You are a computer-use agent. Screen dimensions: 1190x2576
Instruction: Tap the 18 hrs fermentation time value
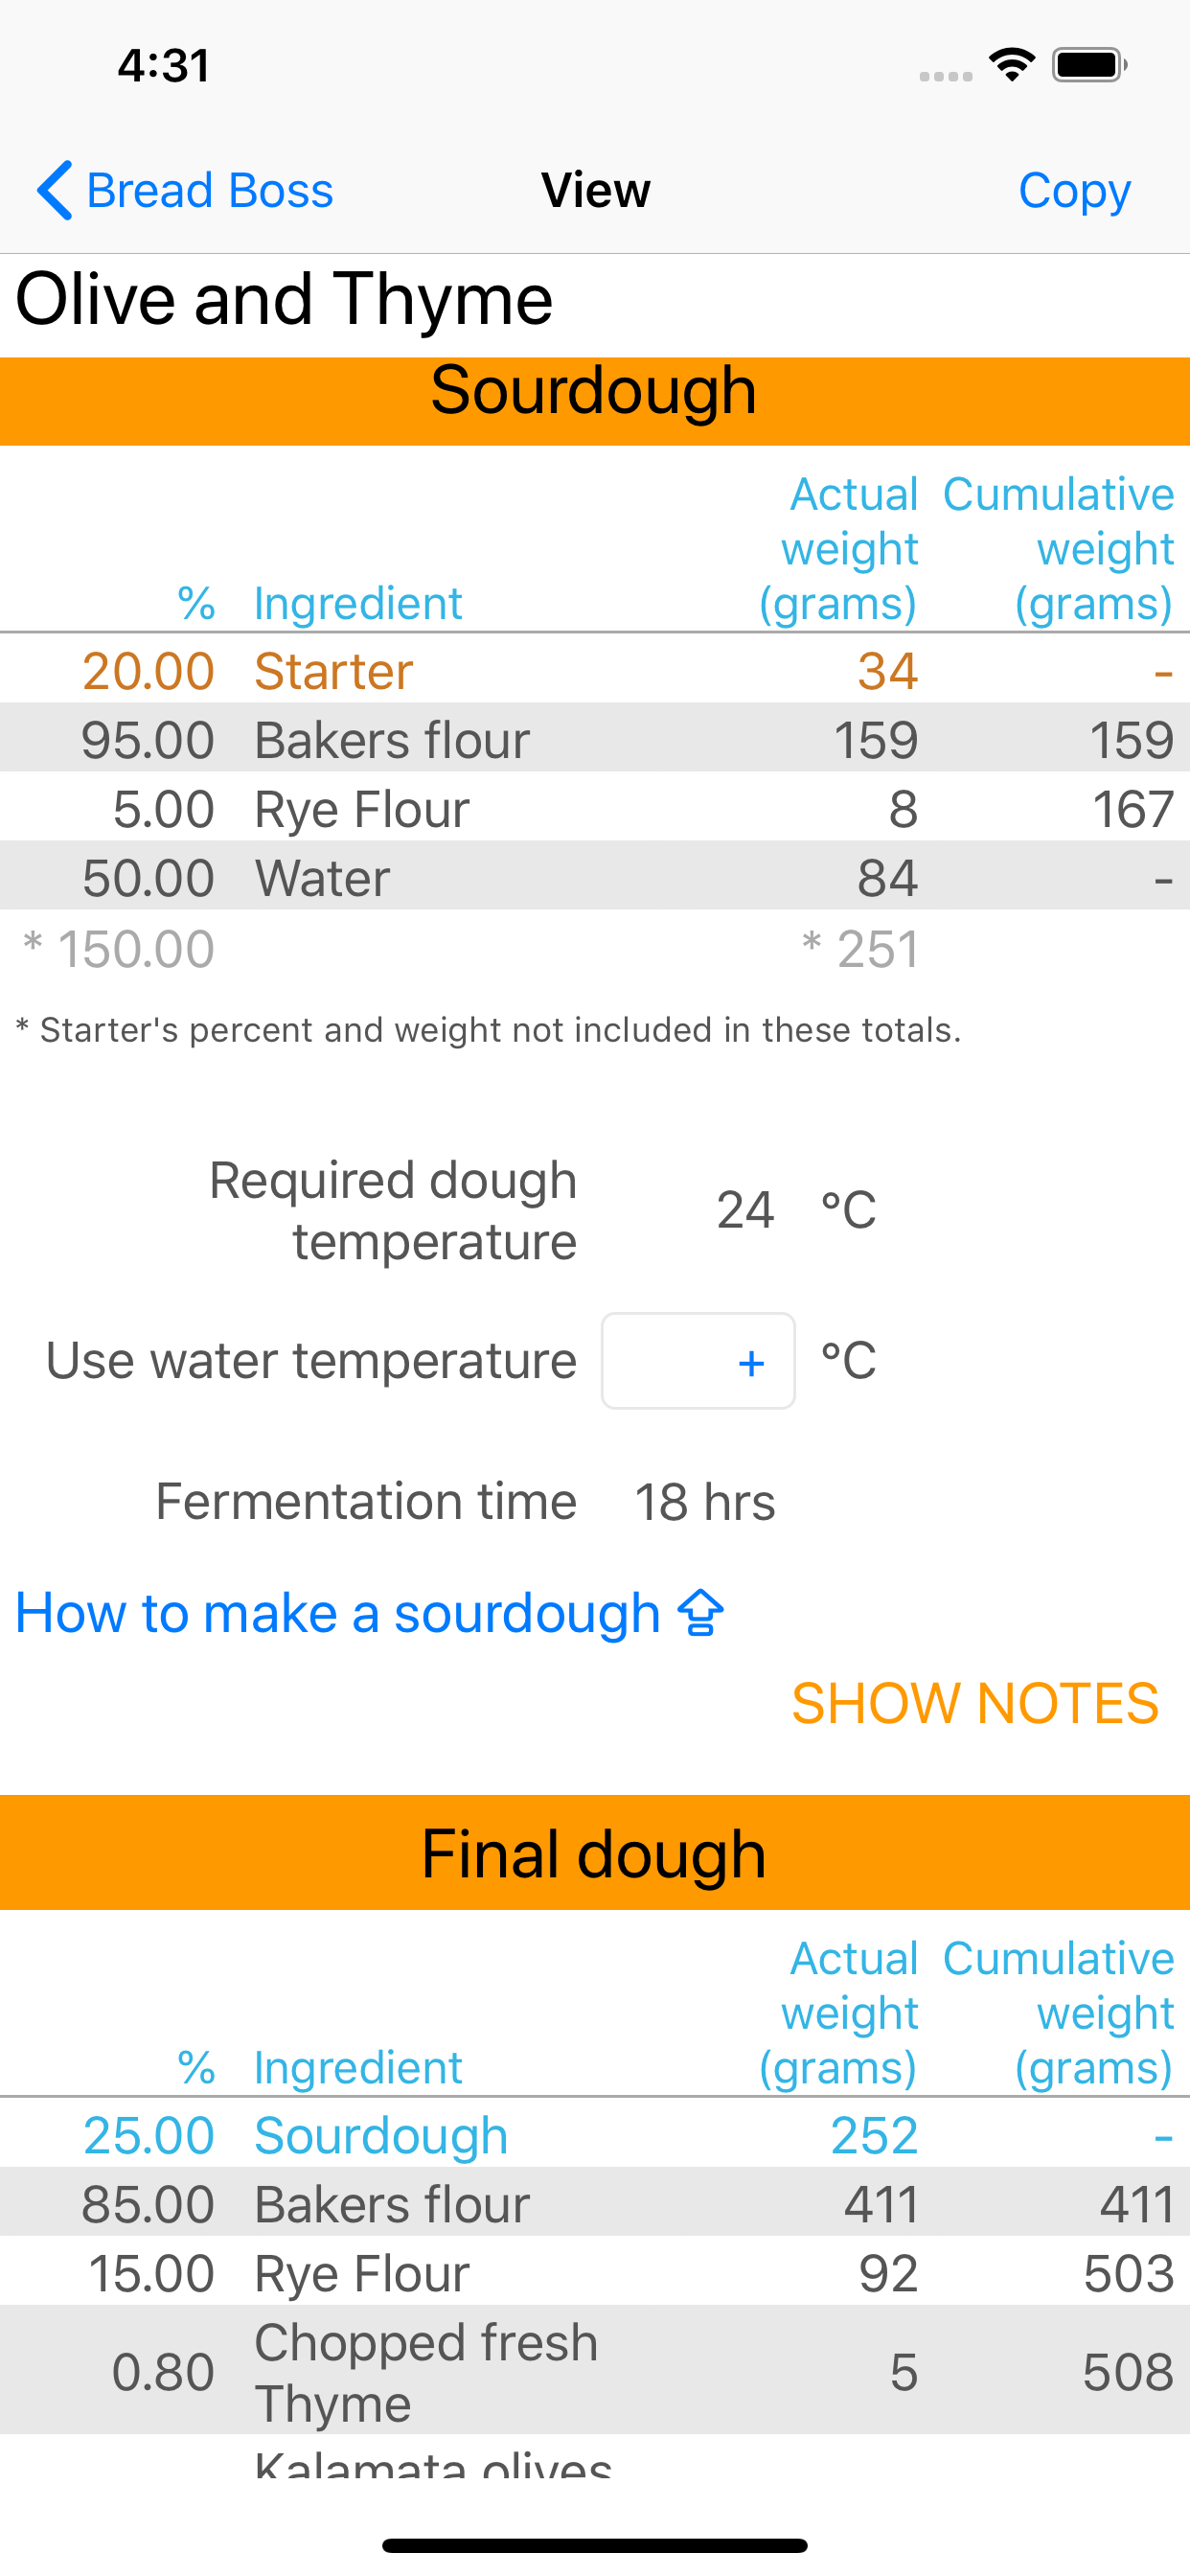tap(704, 1502)
